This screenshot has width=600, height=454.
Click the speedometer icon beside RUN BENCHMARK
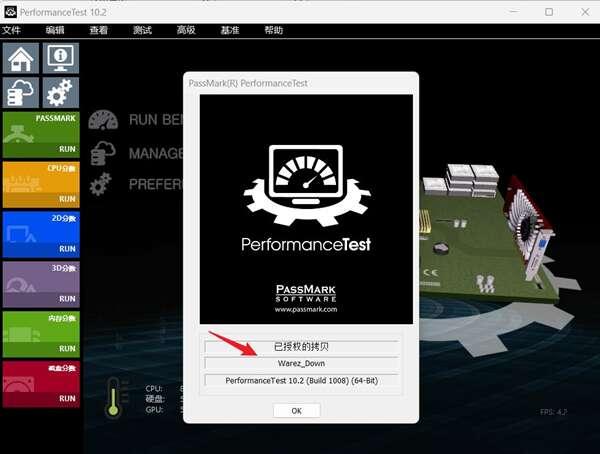click(103, 120)
